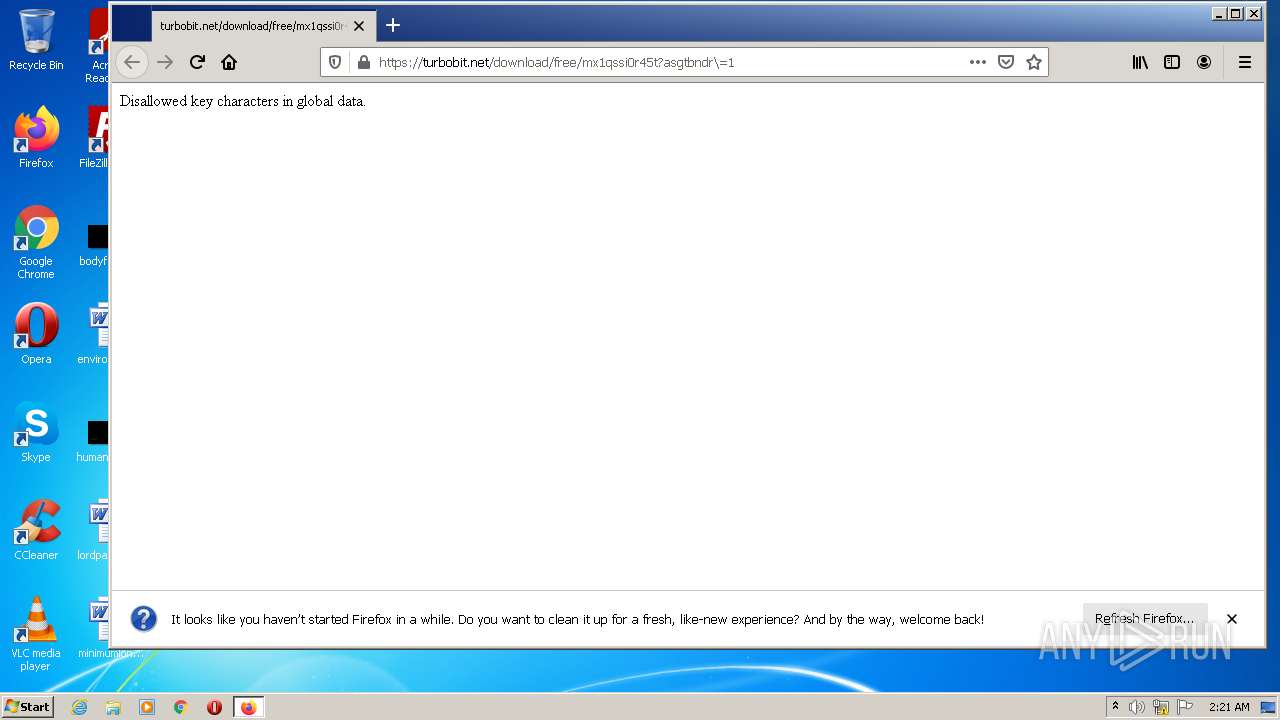The image size is (1280, 720).
Task: Open Firefox account menu
Action: pyautogui.click(x=1204, y=62)
